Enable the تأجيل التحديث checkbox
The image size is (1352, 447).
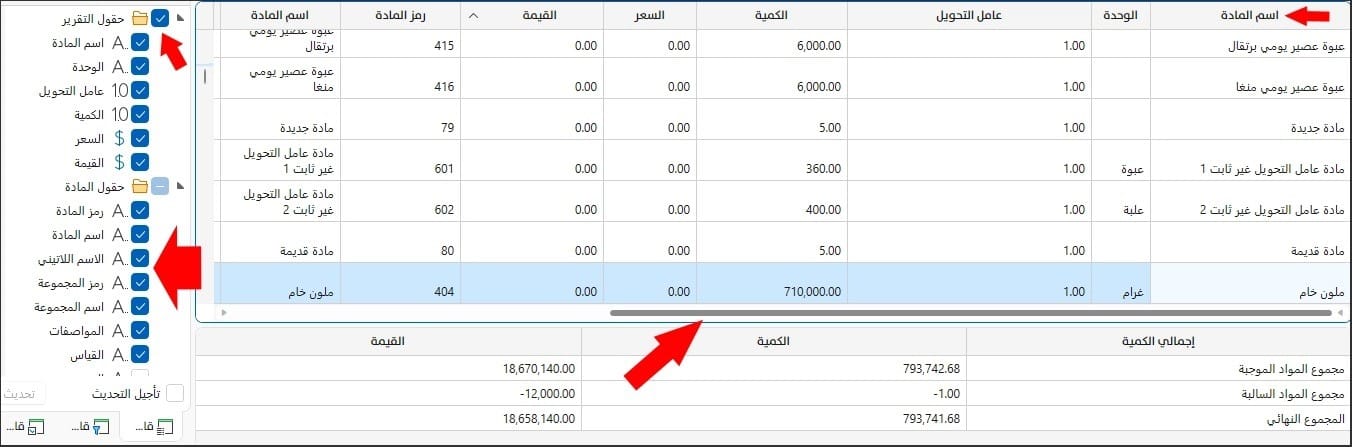click(x=174, y=394)
